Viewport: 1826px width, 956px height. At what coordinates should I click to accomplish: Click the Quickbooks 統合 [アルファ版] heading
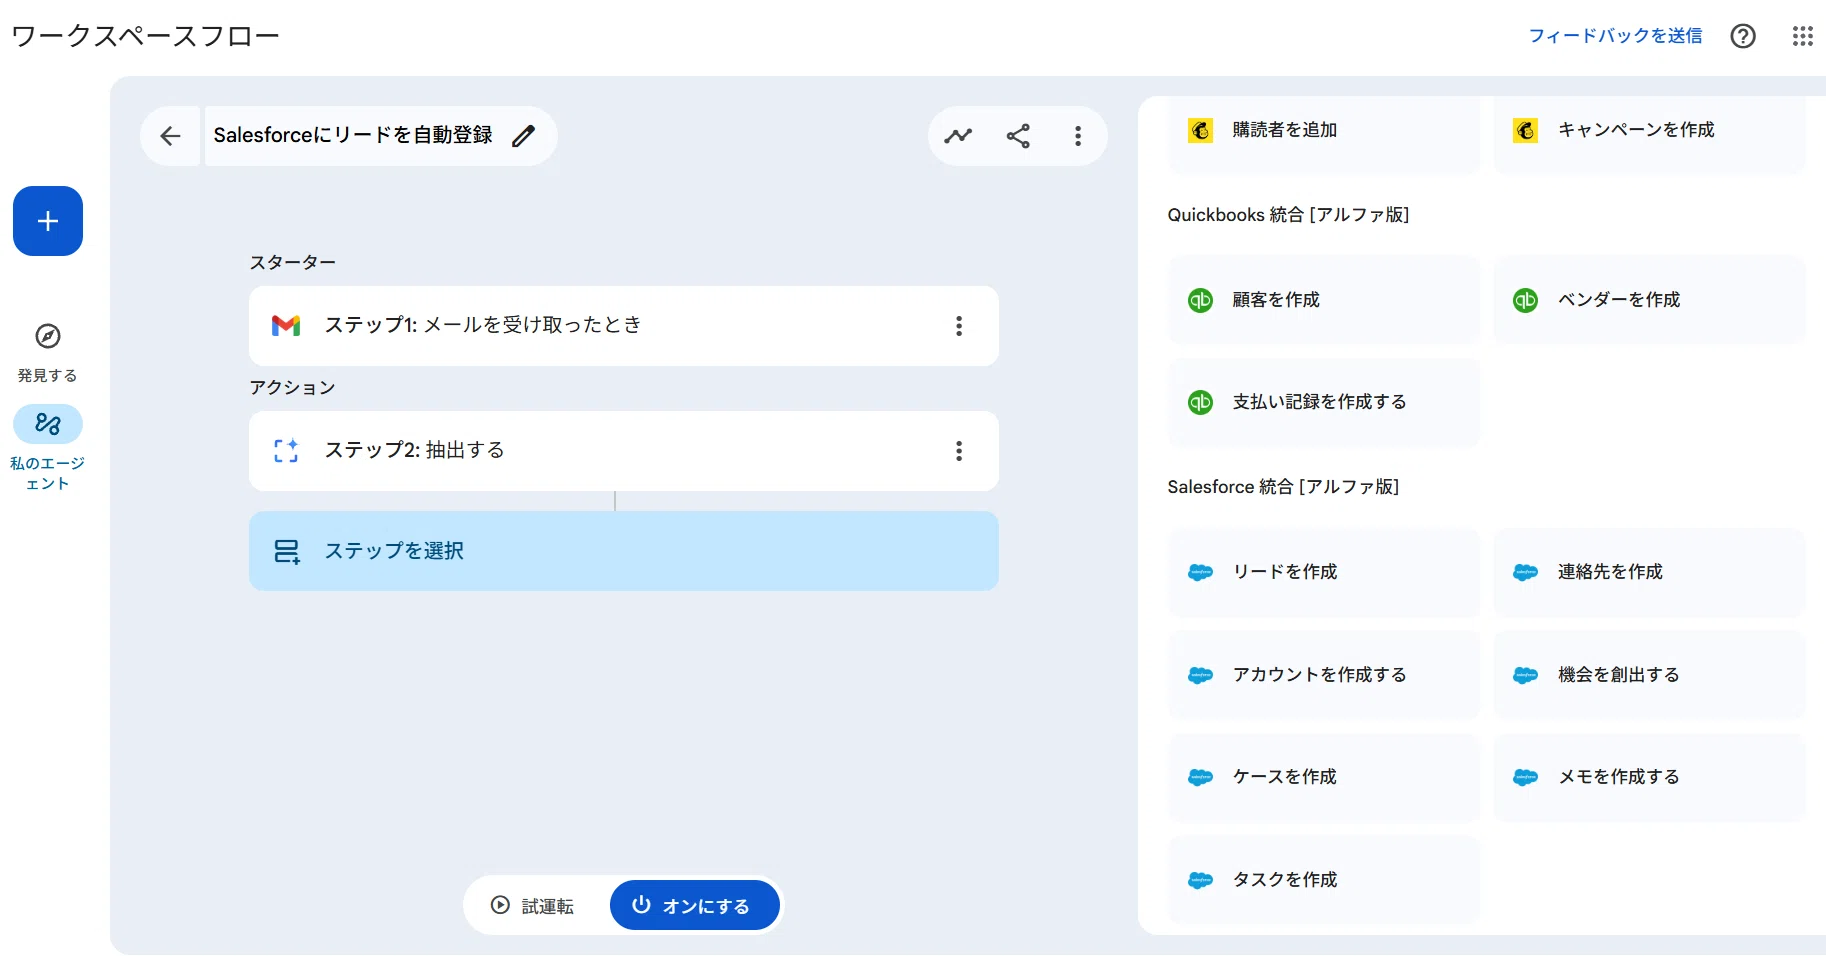[1288, 215]
